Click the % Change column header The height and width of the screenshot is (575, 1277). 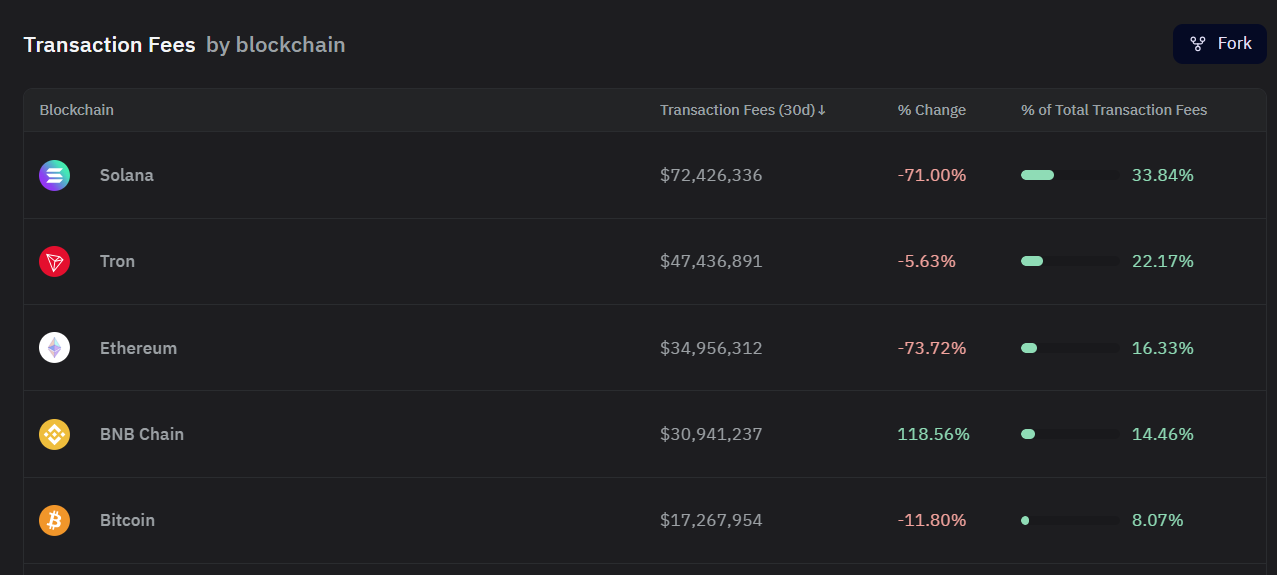pyautogui.click(x=931, y=110)
